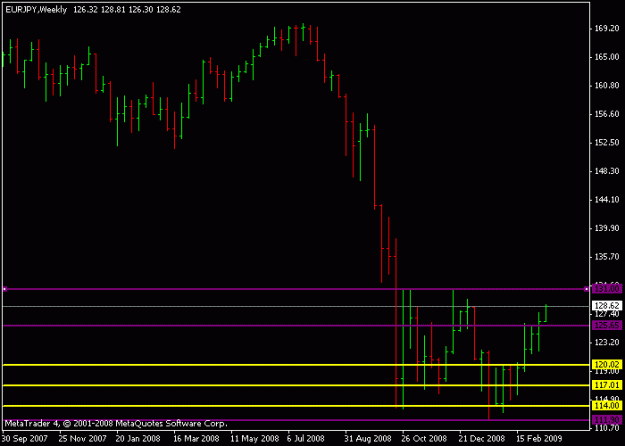The width and height of the screenshot is (625, 446).
Task: Click the 160.80 price scale label
Action: pyautogui.click(x=607, y=86)
